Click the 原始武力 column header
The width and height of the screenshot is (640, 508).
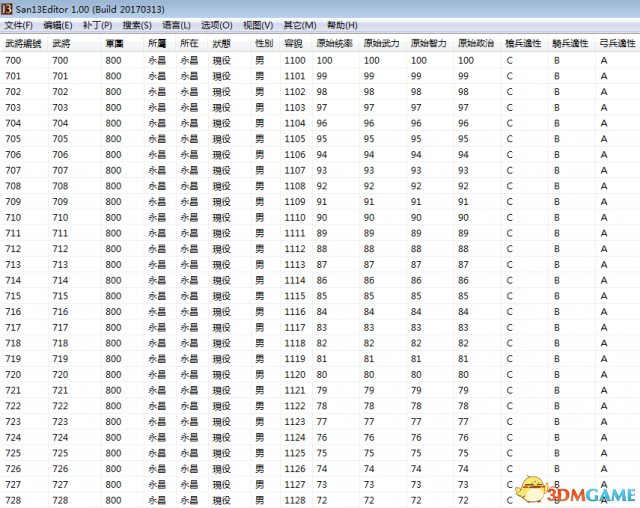[x=381, y=44]
